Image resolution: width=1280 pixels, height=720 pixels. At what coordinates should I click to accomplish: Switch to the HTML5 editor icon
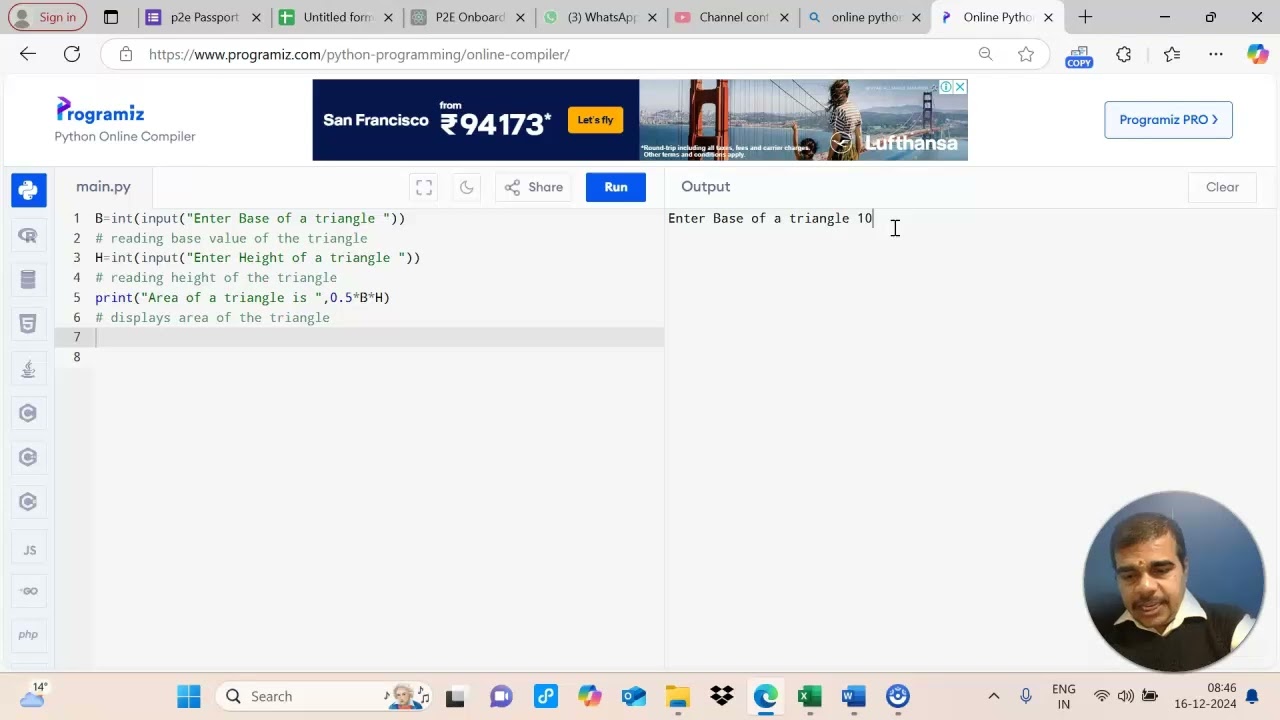click(28, 324)
